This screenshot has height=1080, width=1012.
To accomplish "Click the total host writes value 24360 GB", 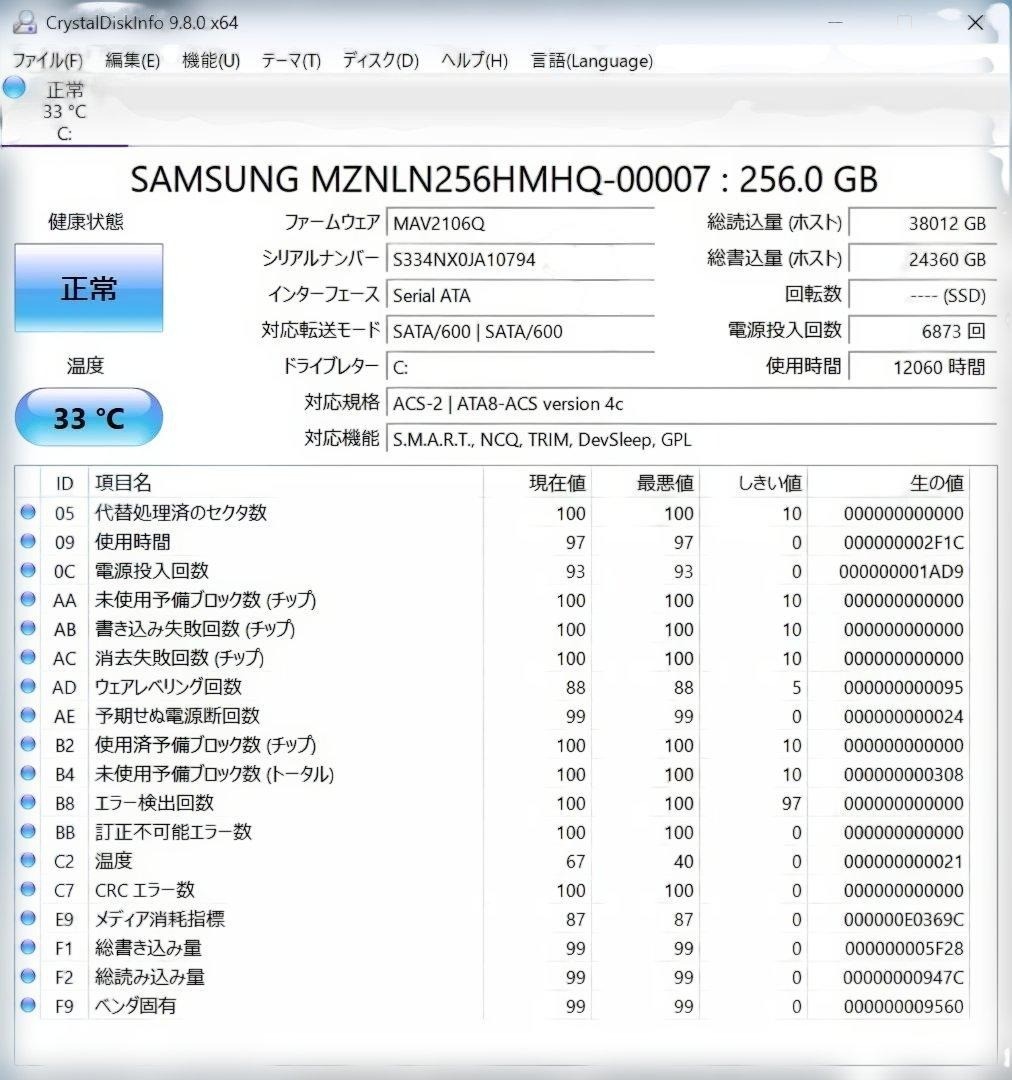I will point(922,260).
